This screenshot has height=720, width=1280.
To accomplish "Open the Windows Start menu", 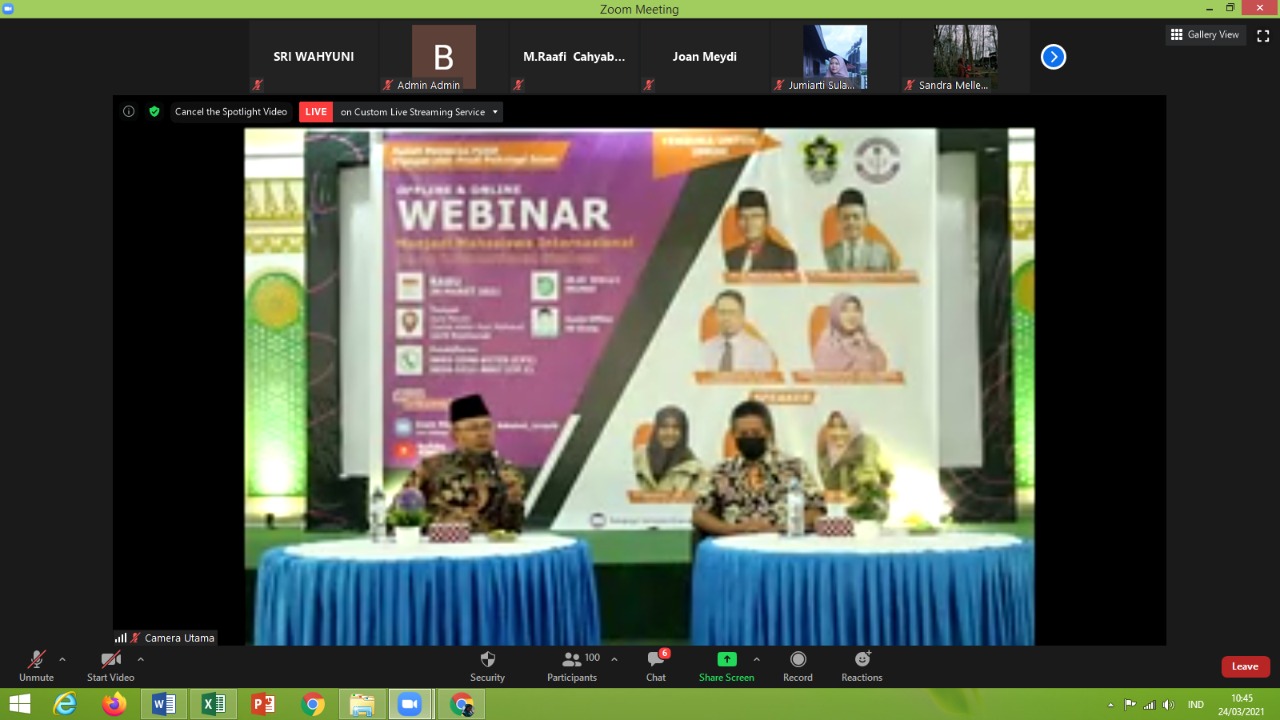I will tap(19, 704).
